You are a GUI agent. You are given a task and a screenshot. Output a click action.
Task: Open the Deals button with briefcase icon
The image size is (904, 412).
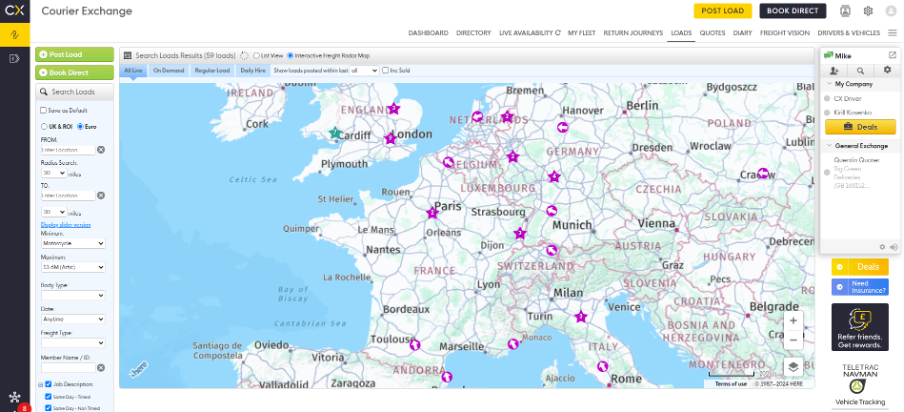(x=860, y=127)
